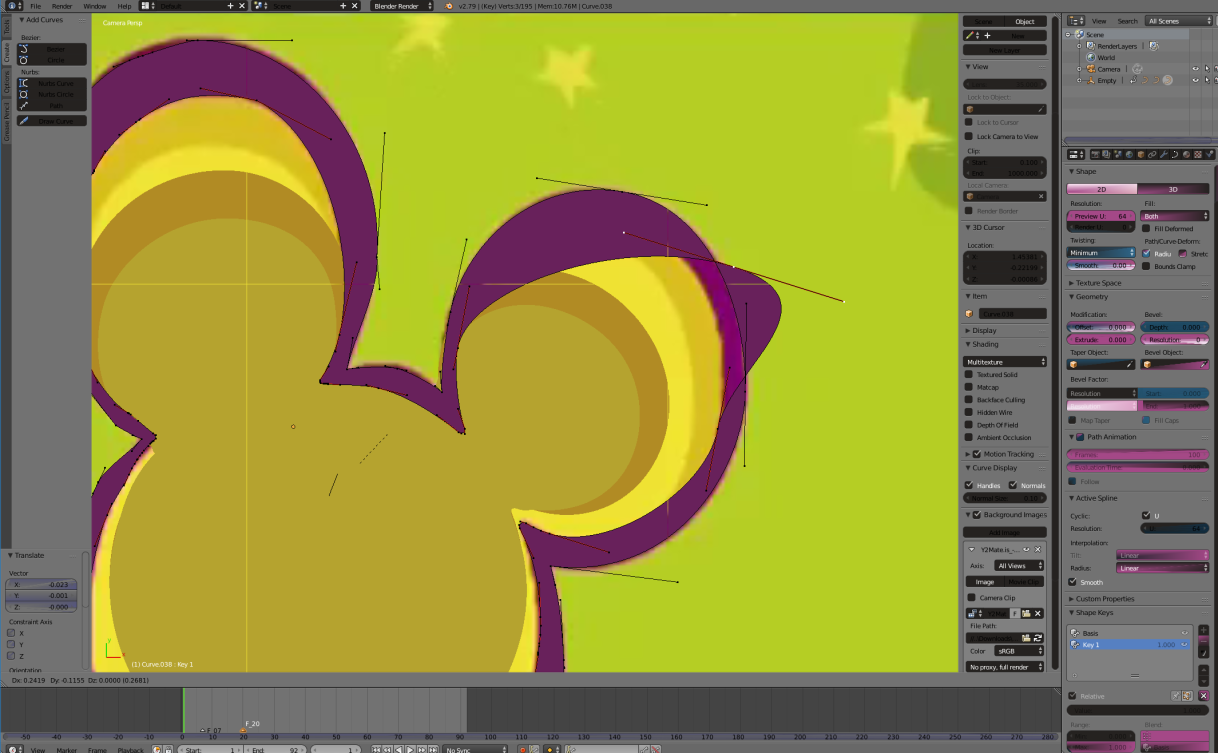Switch to the Constraints properties tab icon
Screen dimensions: 1218x753
tap(1152, 154)
